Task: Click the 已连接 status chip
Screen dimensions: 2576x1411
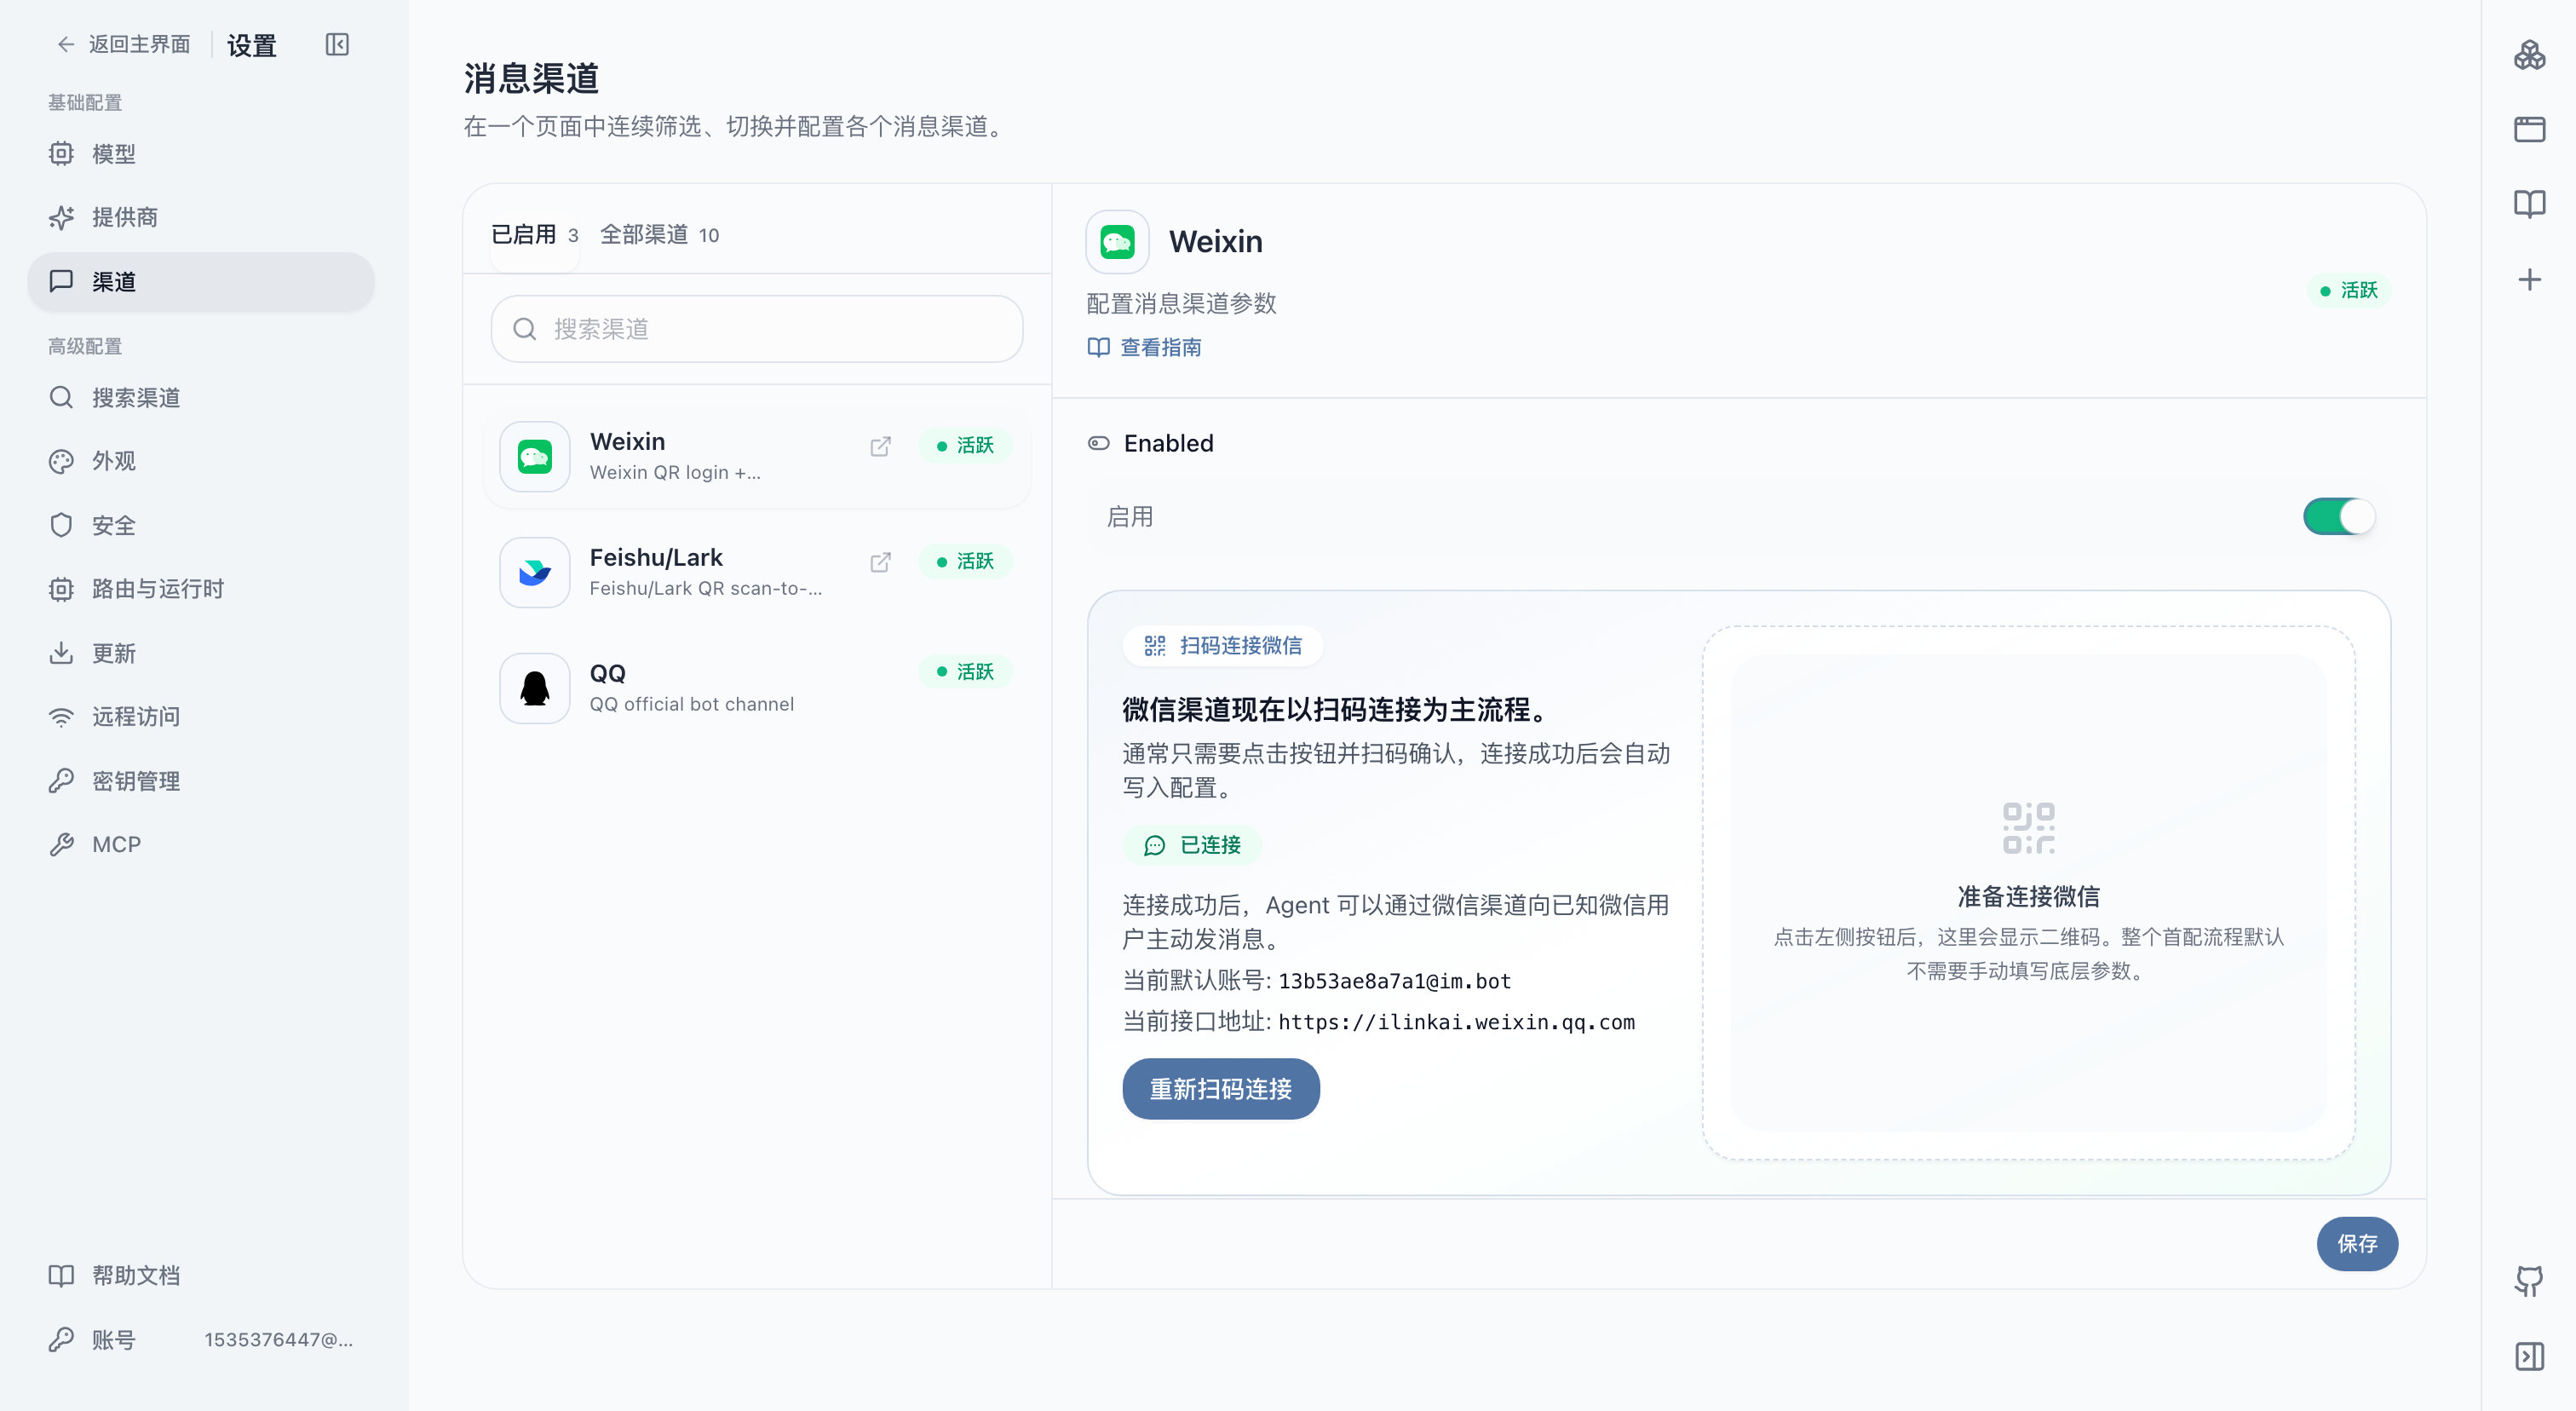Action: coord(1191,845)
